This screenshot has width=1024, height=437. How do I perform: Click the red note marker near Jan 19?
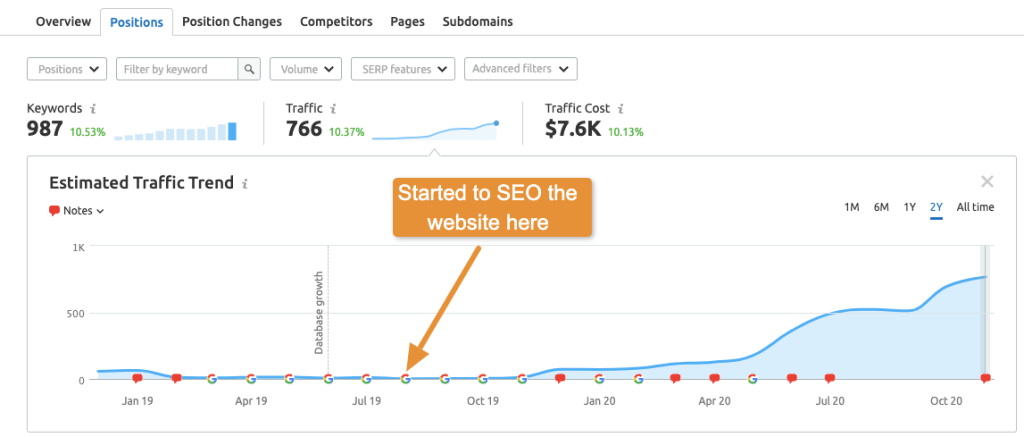[137, 378]
